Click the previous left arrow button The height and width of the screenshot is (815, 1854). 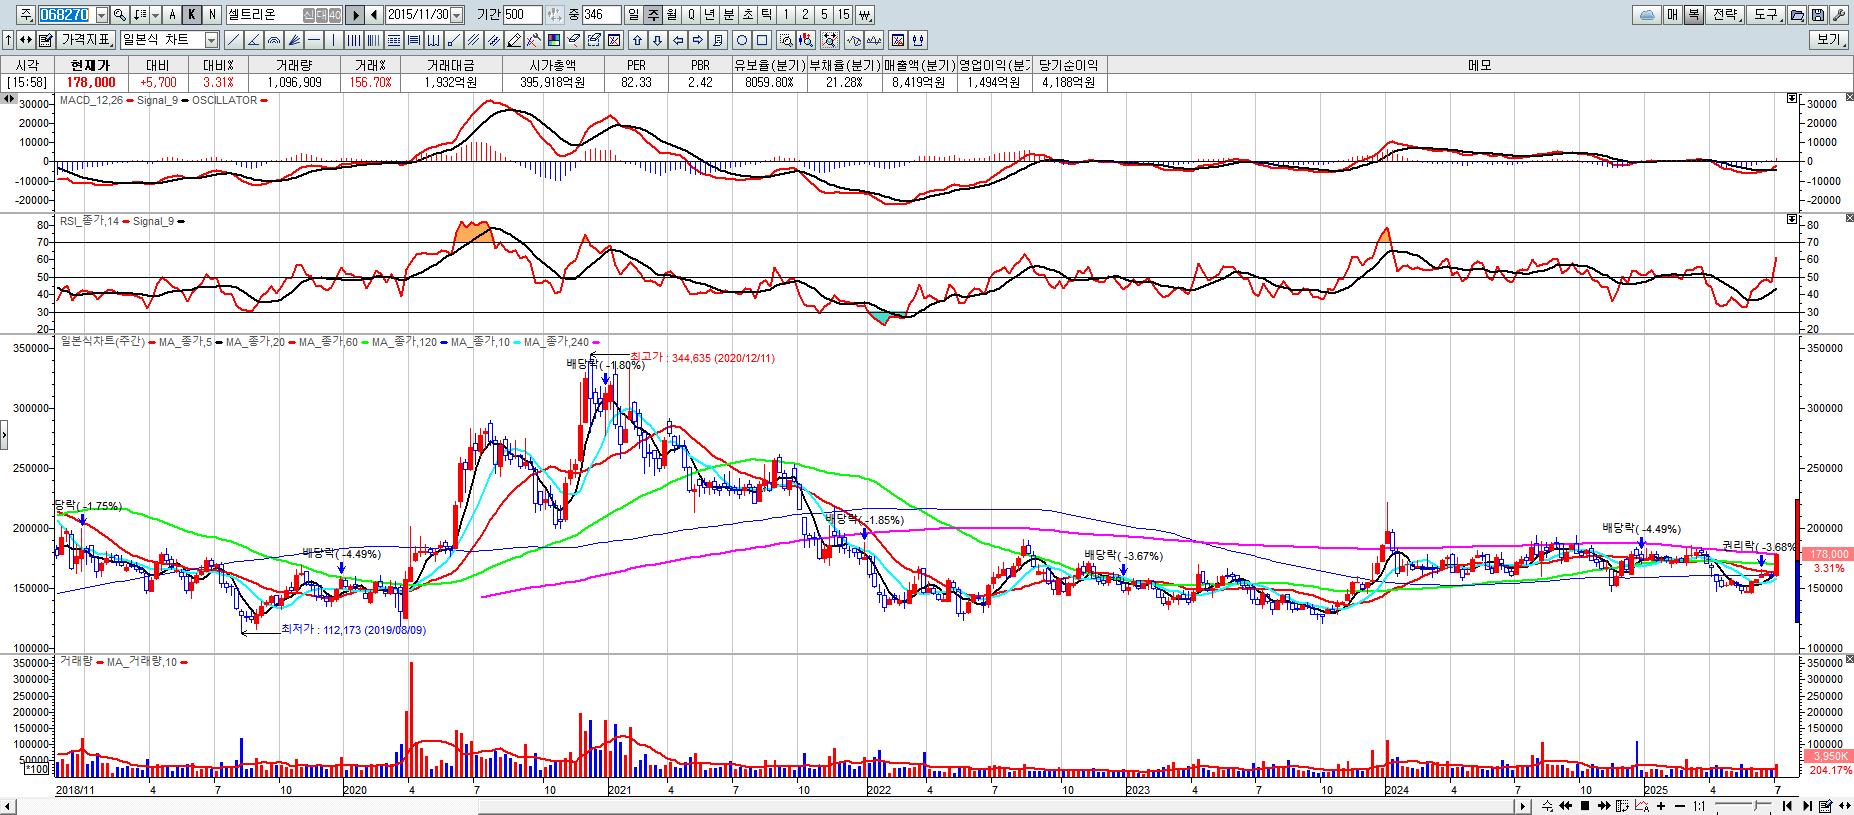tap(373, 15)
